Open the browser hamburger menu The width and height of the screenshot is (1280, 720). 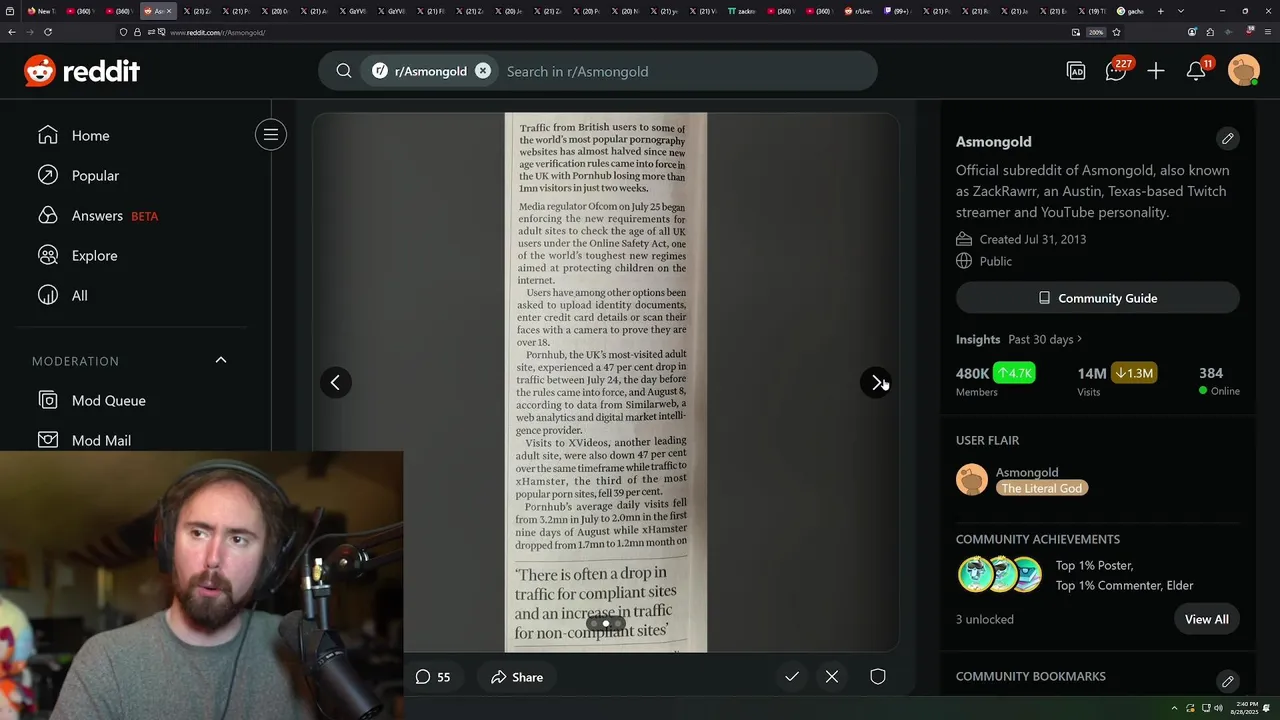tap(1268, 32)
